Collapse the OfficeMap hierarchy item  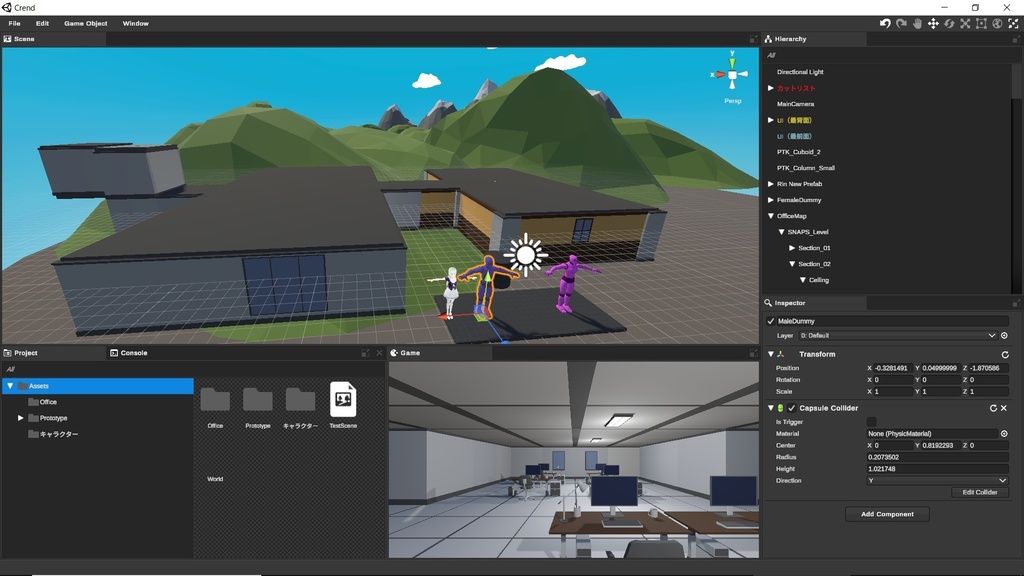(x=770, y=215)
